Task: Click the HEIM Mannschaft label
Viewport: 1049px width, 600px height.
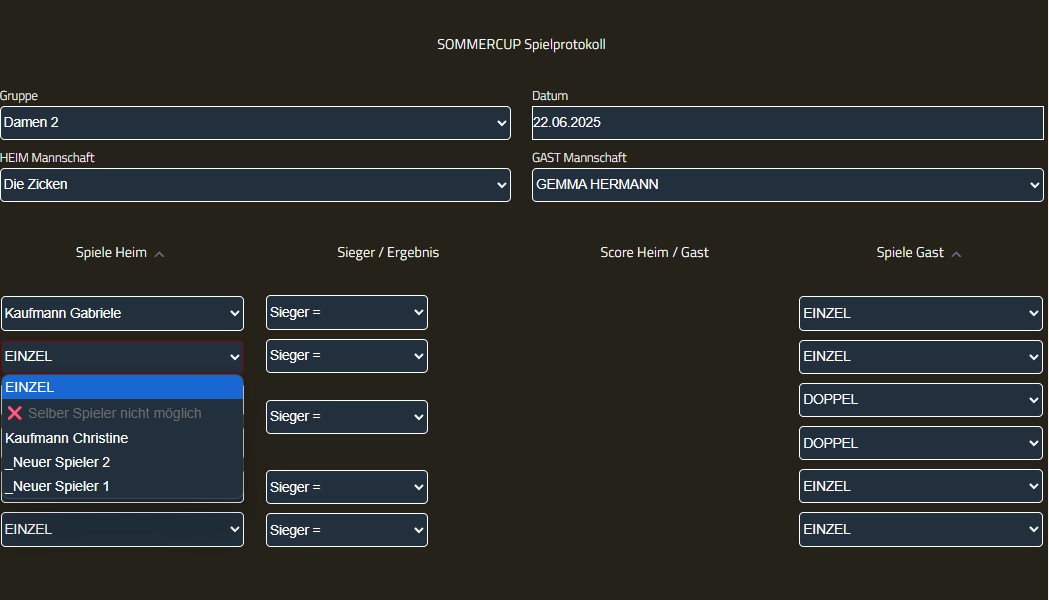Action: (x=47, y=158)
